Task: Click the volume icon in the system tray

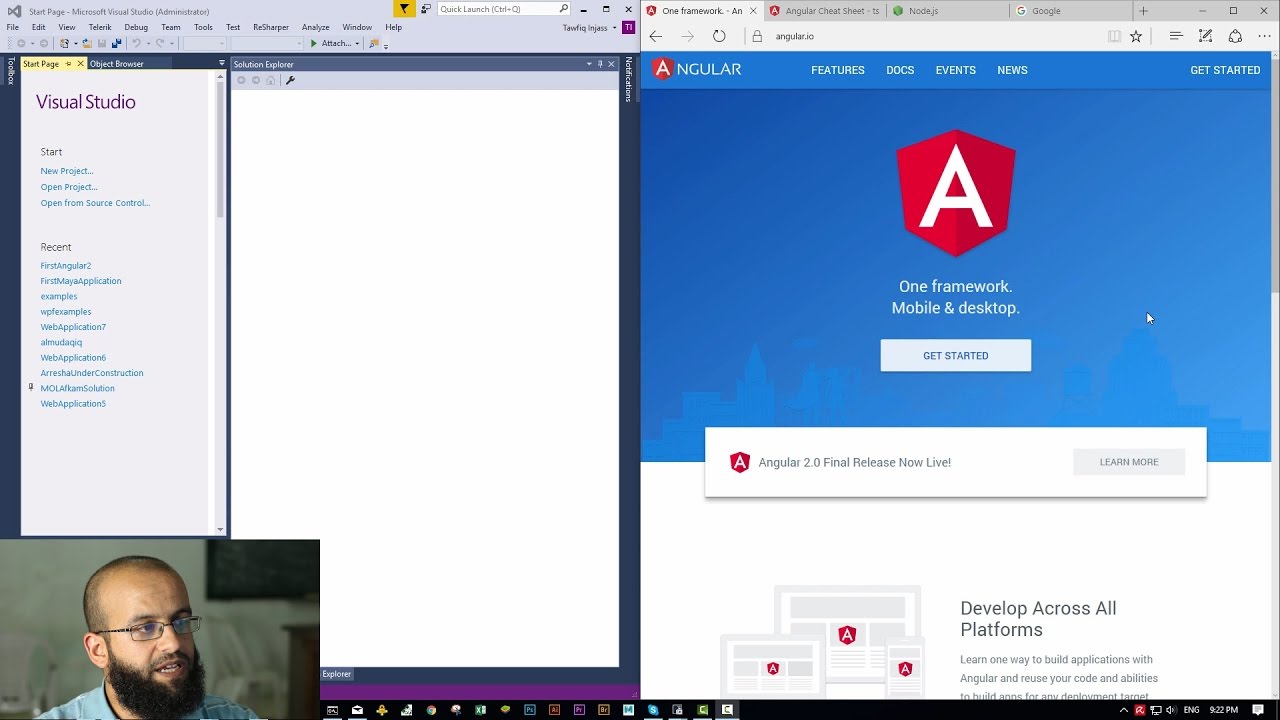Action: 1170,710
